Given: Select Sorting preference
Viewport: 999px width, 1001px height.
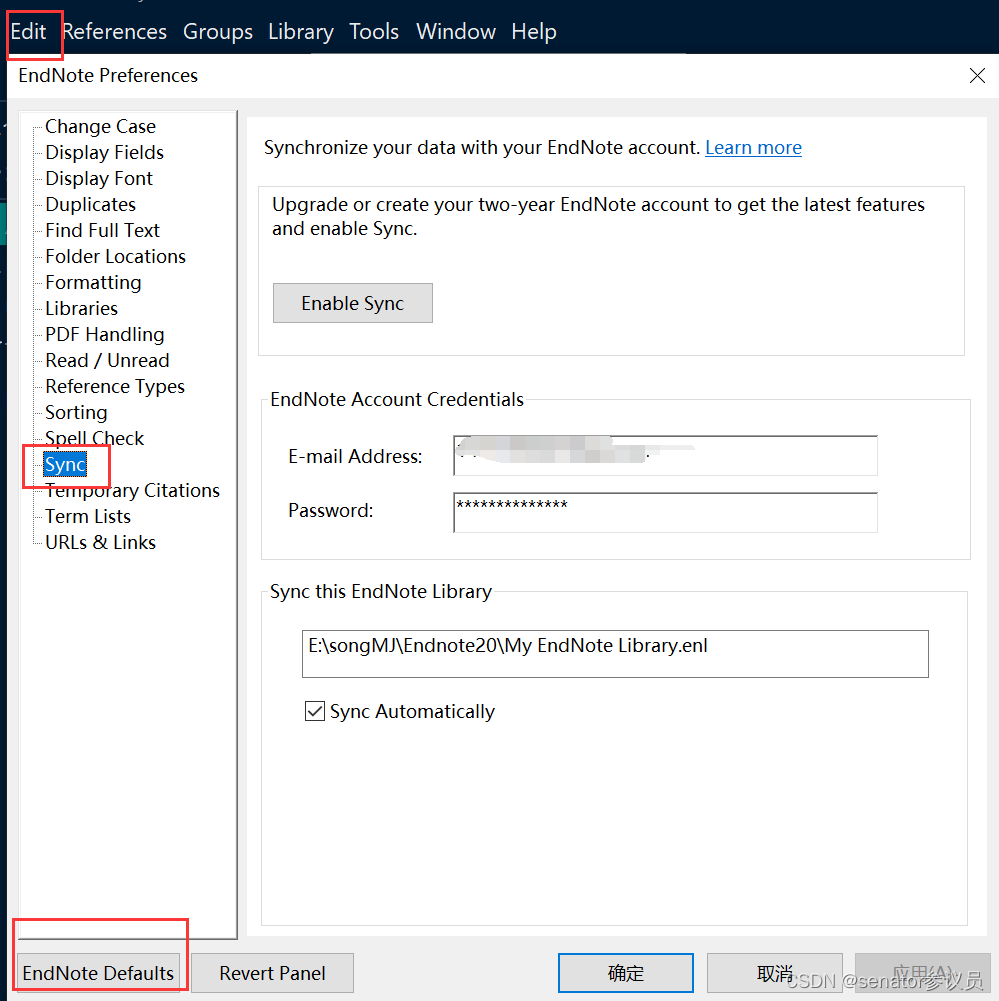Looking at the screenshot, I should [76, 412].
